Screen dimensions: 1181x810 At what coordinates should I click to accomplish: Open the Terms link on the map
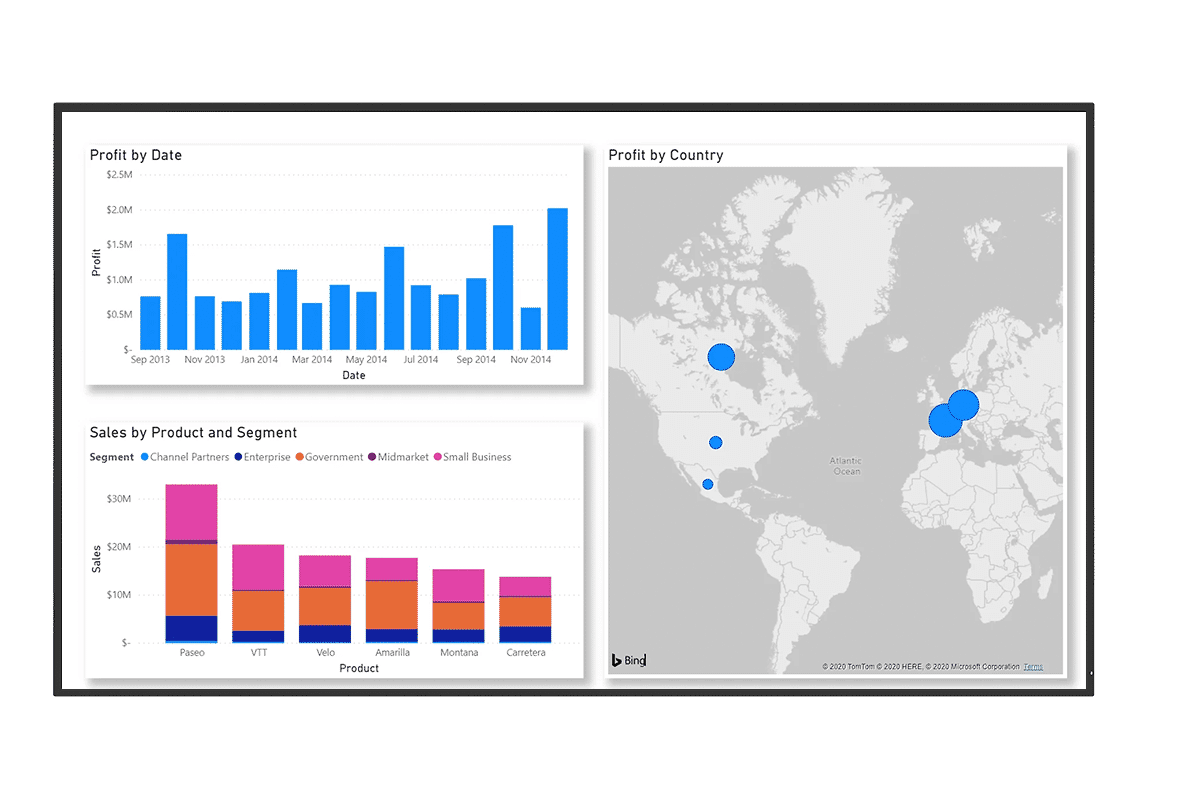[1032, 666]
